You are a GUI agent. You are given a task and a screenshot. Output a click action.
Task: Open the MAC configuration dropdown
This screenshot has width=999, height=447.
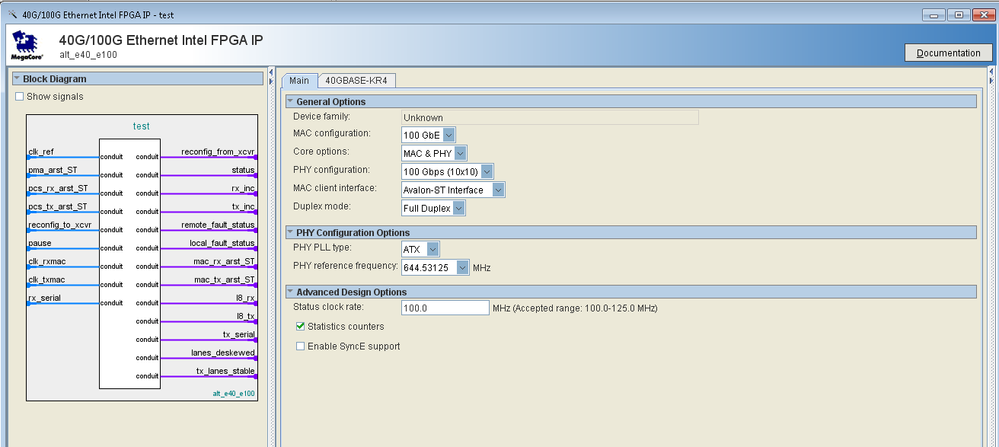pyautogui.click(x=449, y=135)
